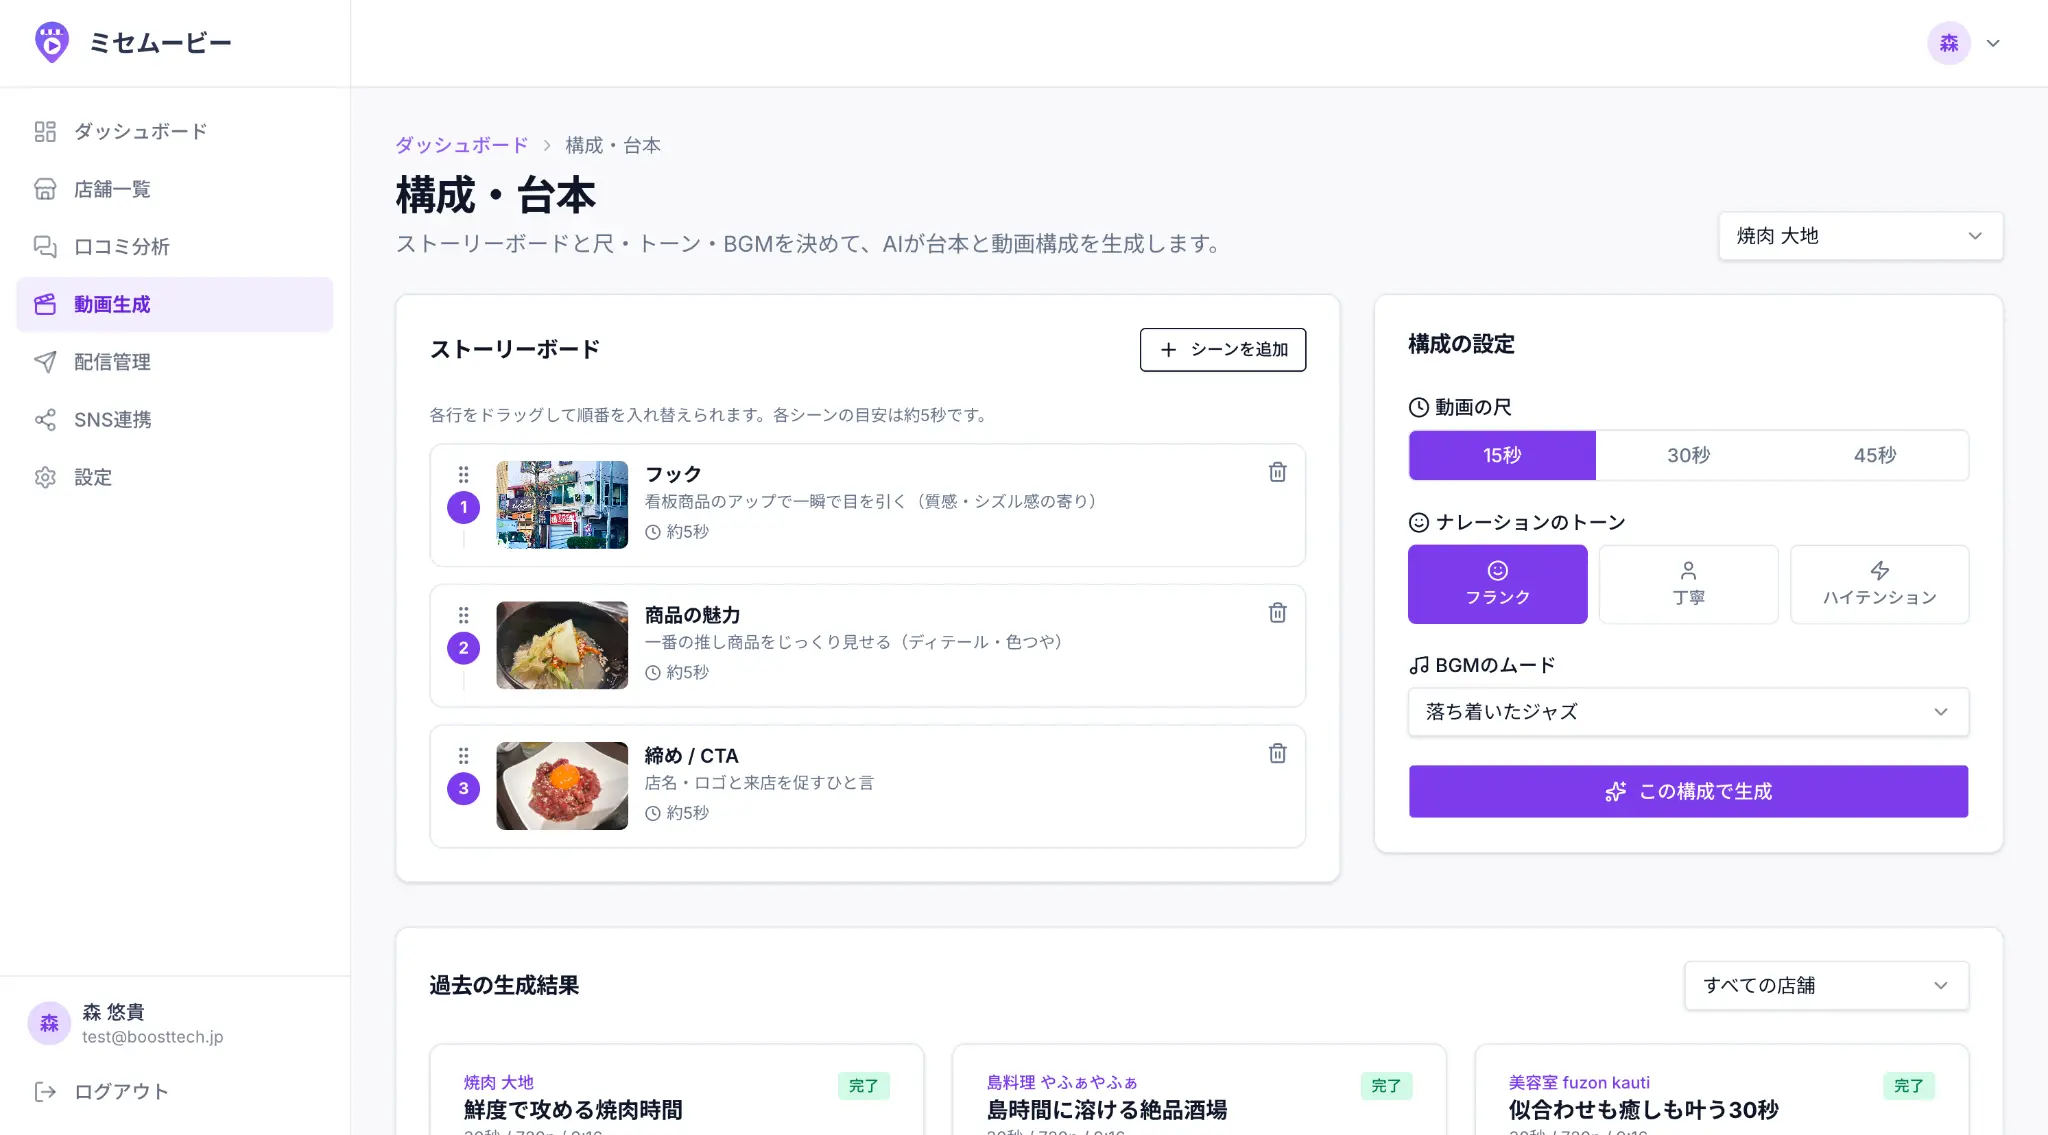2048x1135 pixels.
Task: Choose フランク narration tone
Action: pyautogui.click(x=1497, y=584)
